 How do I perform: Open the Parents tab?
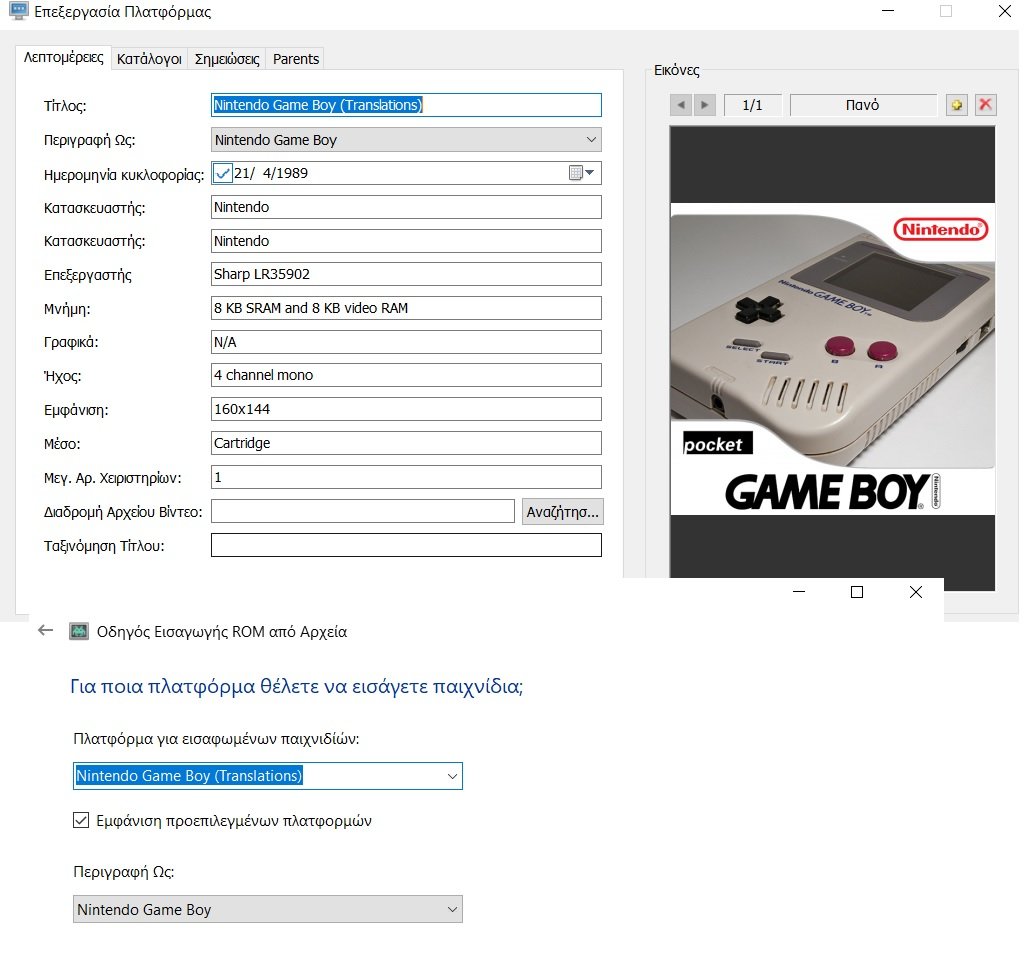click(296, 59)
